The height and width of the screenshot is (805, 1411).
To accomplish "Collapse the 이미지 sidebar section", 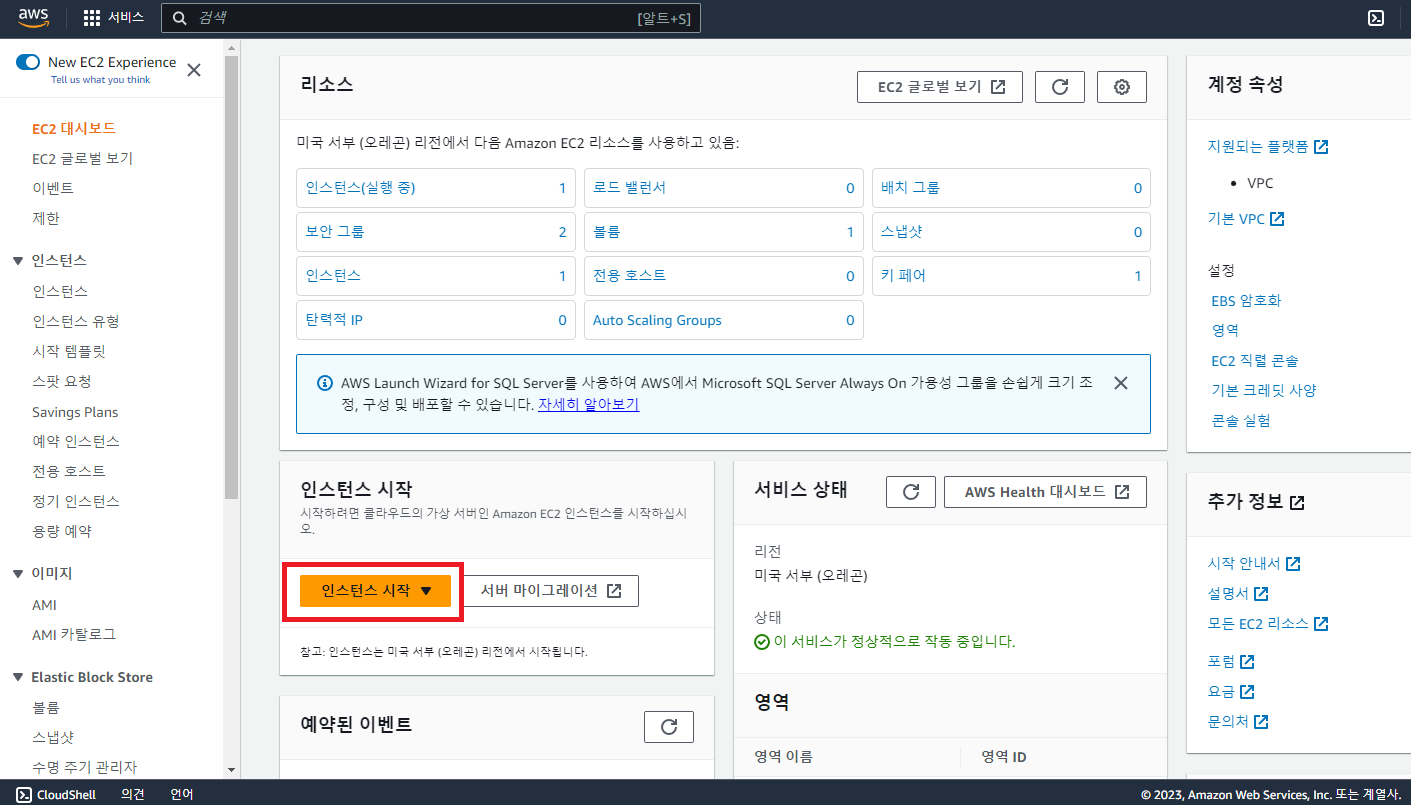I will (18, 574).
